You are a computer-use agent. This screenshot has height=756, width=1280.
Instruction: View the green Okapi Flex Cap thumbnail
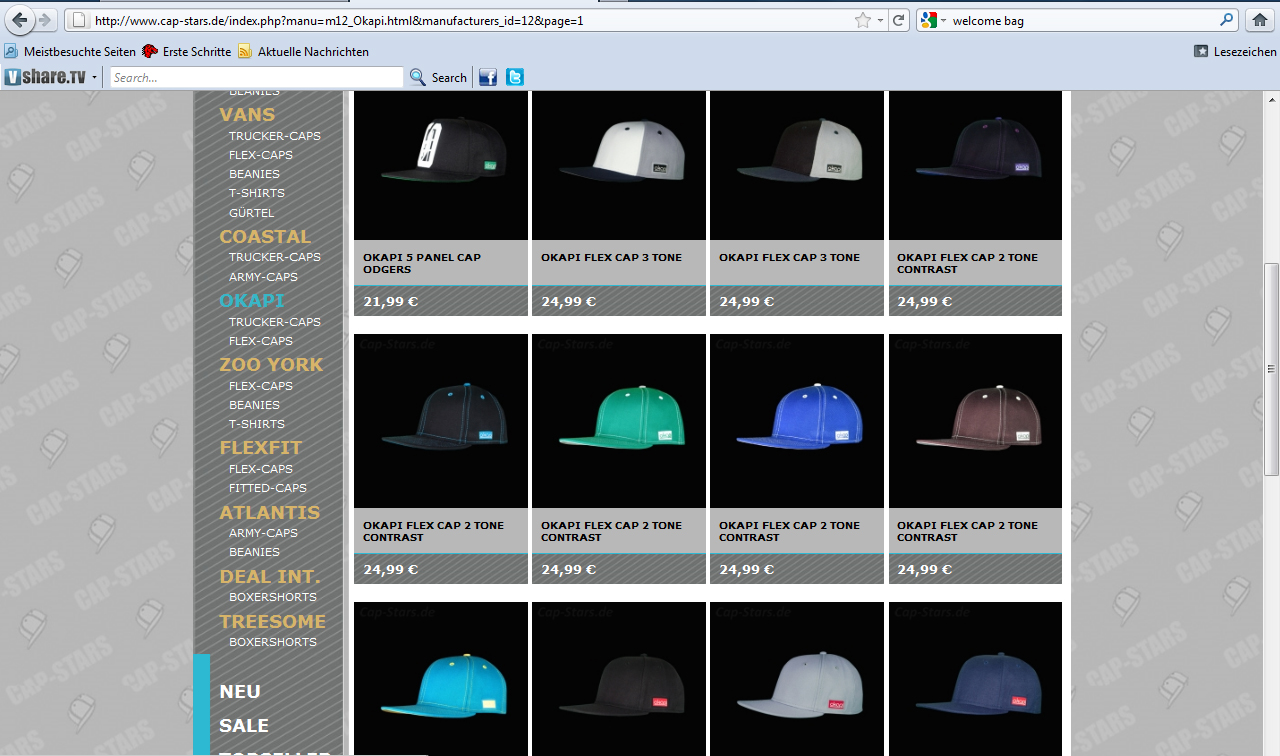618,421
